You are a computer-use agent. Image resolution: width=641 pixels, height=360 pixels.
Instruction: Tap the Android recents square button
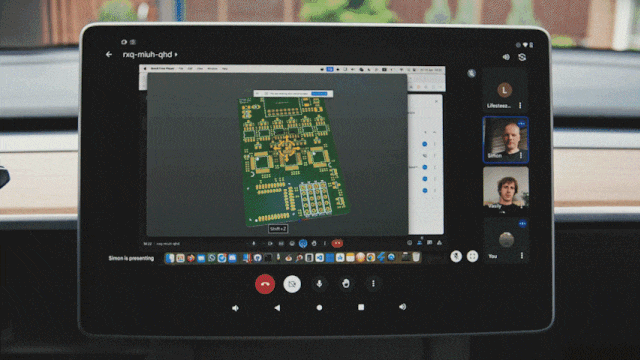point(361,307)
